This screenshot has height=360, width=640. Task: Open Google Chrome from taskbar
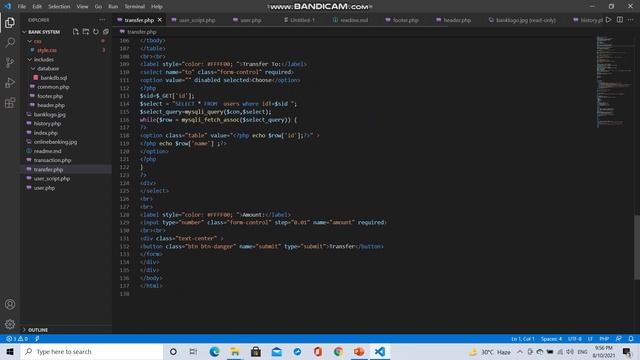click(338, 351)
